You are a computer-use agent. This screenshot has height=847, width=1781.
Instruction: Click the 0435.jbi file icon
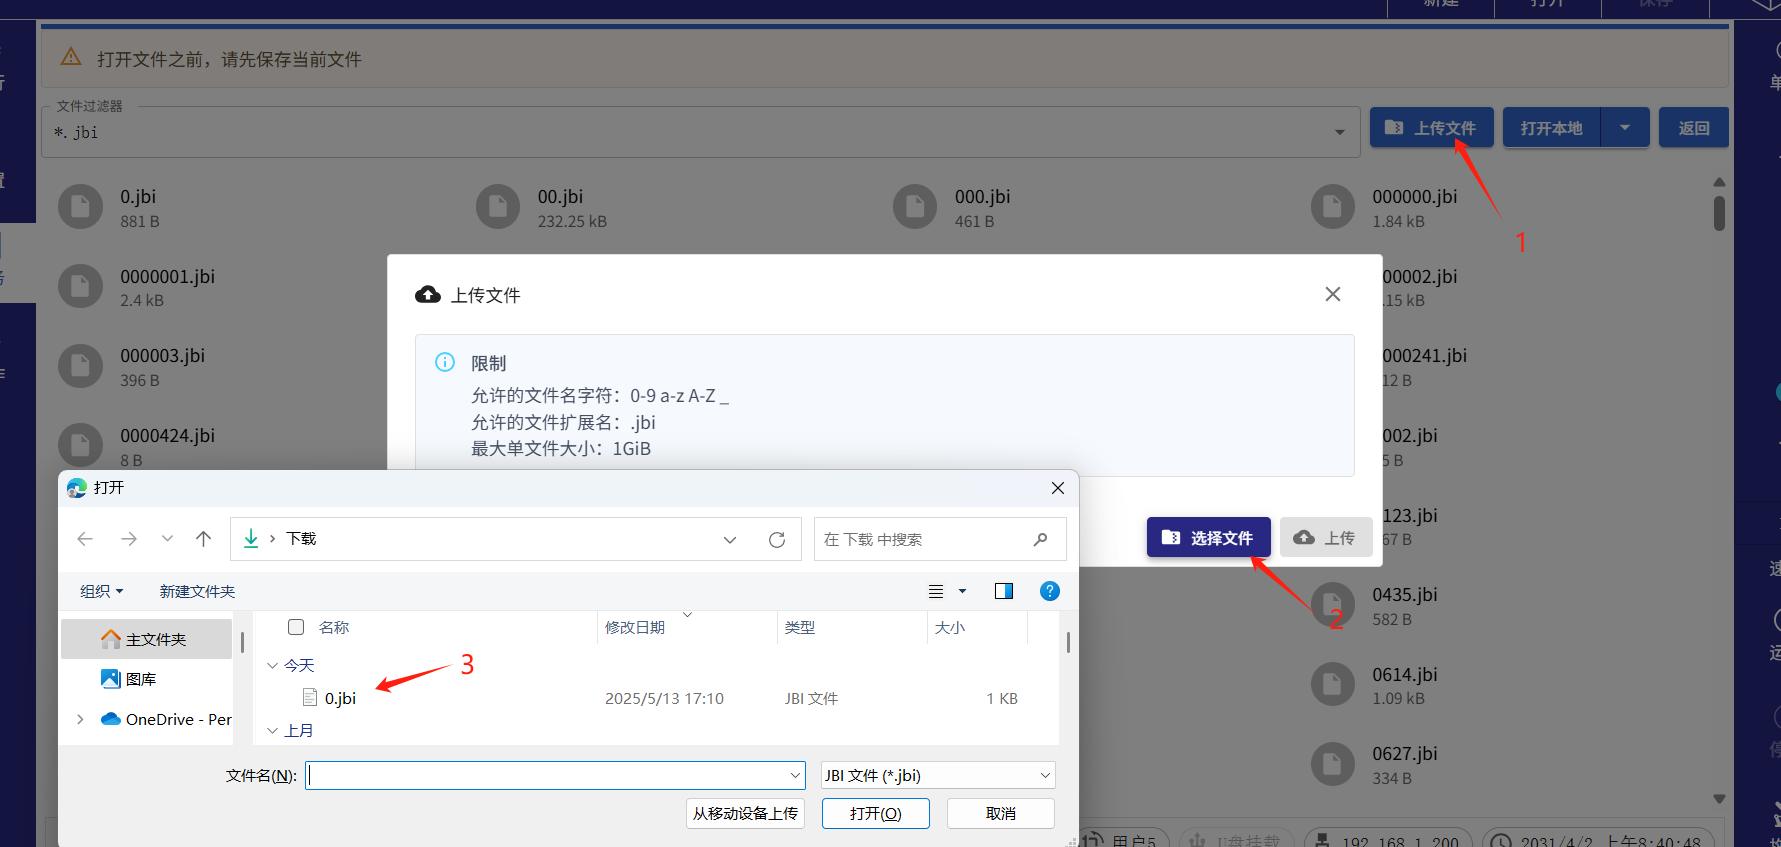point(1332,606)
